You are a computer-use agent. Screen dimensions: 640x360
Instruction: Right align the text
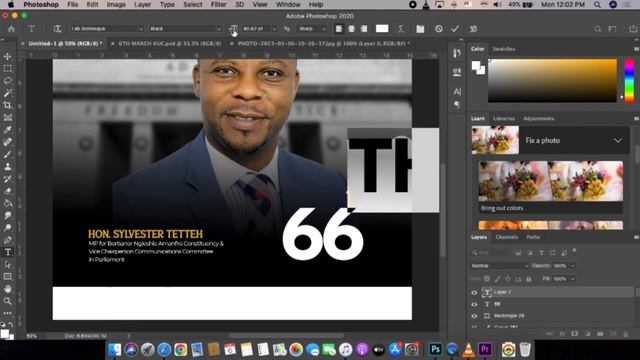[364, 29]
